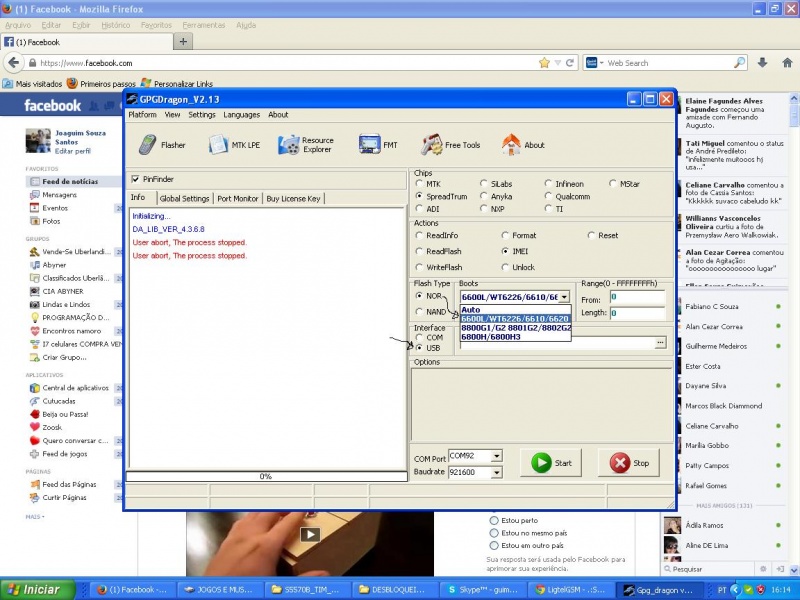
Task: Click the 0% progress bar
Action: click(x=266, y=476)
